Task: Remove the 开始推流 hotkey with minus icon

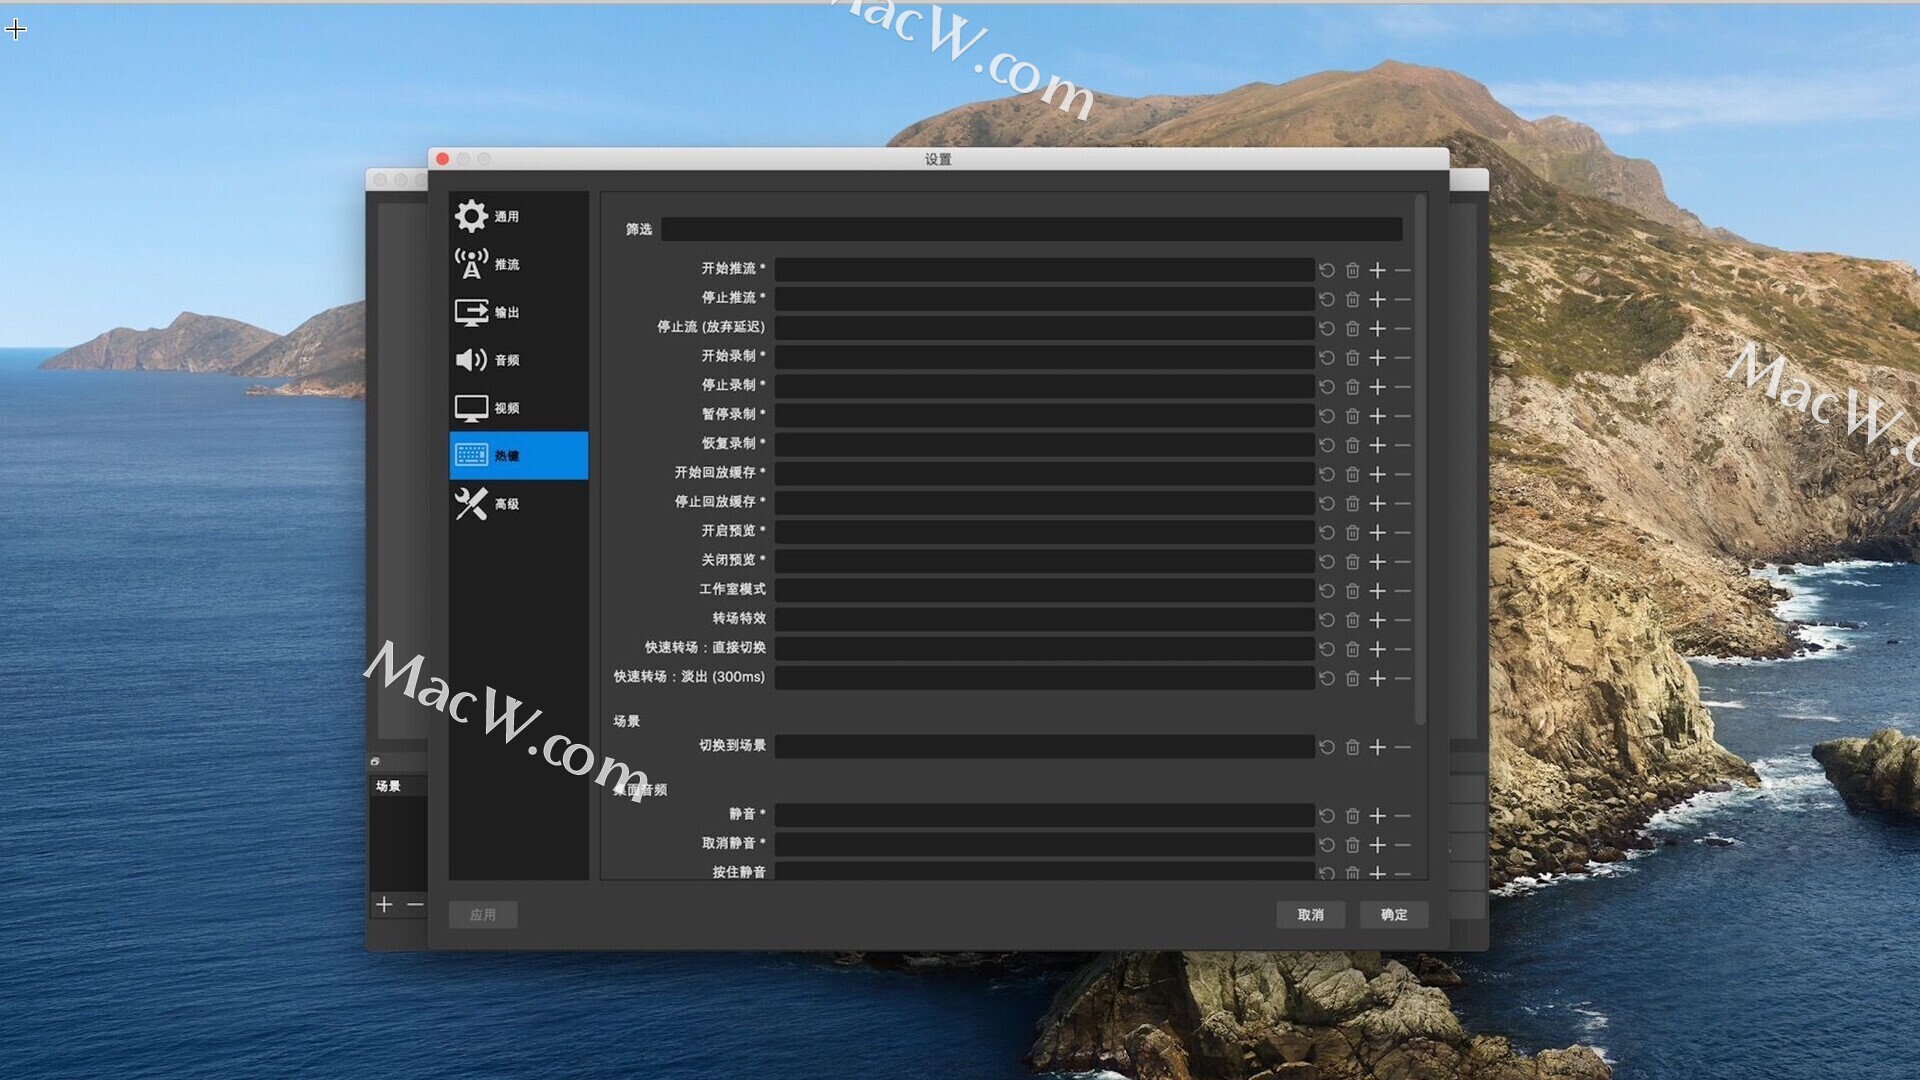Action: coord(1402,270)
